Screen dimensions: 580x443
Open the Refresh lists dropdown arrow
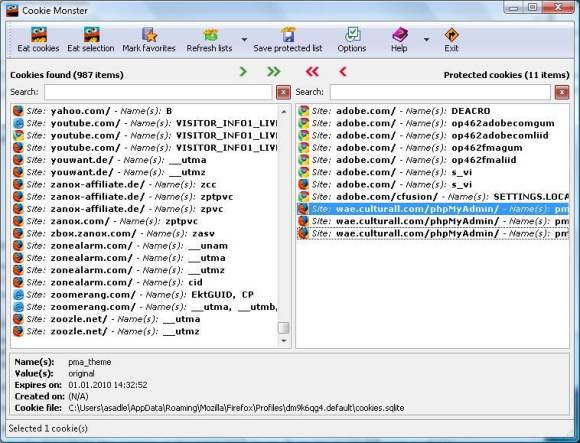point(244,39)
